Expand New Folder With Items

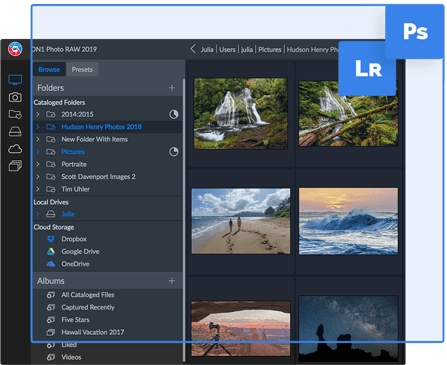[x=38, y=139]
